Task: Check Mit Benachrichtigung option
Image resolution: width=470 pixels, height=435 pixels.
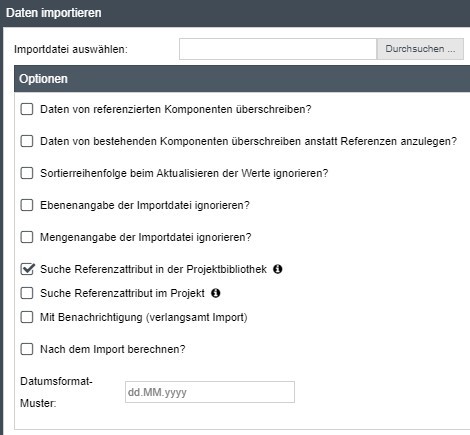Action: (x=27, y=317)
